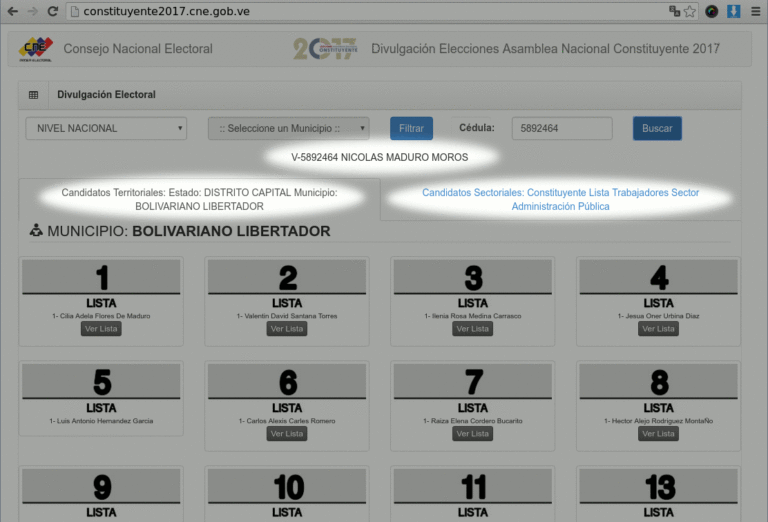This screenshot has height=522, width=768.
Task: Click the voter icon beside MUNICIPIO heading
Action: click(36, 230)
